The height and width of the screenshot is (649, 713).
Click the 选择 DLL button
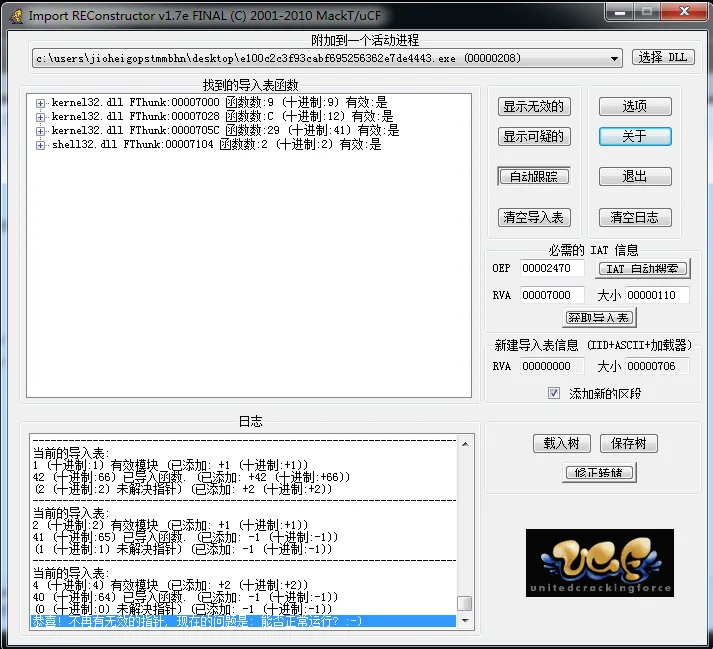point(663,58)
